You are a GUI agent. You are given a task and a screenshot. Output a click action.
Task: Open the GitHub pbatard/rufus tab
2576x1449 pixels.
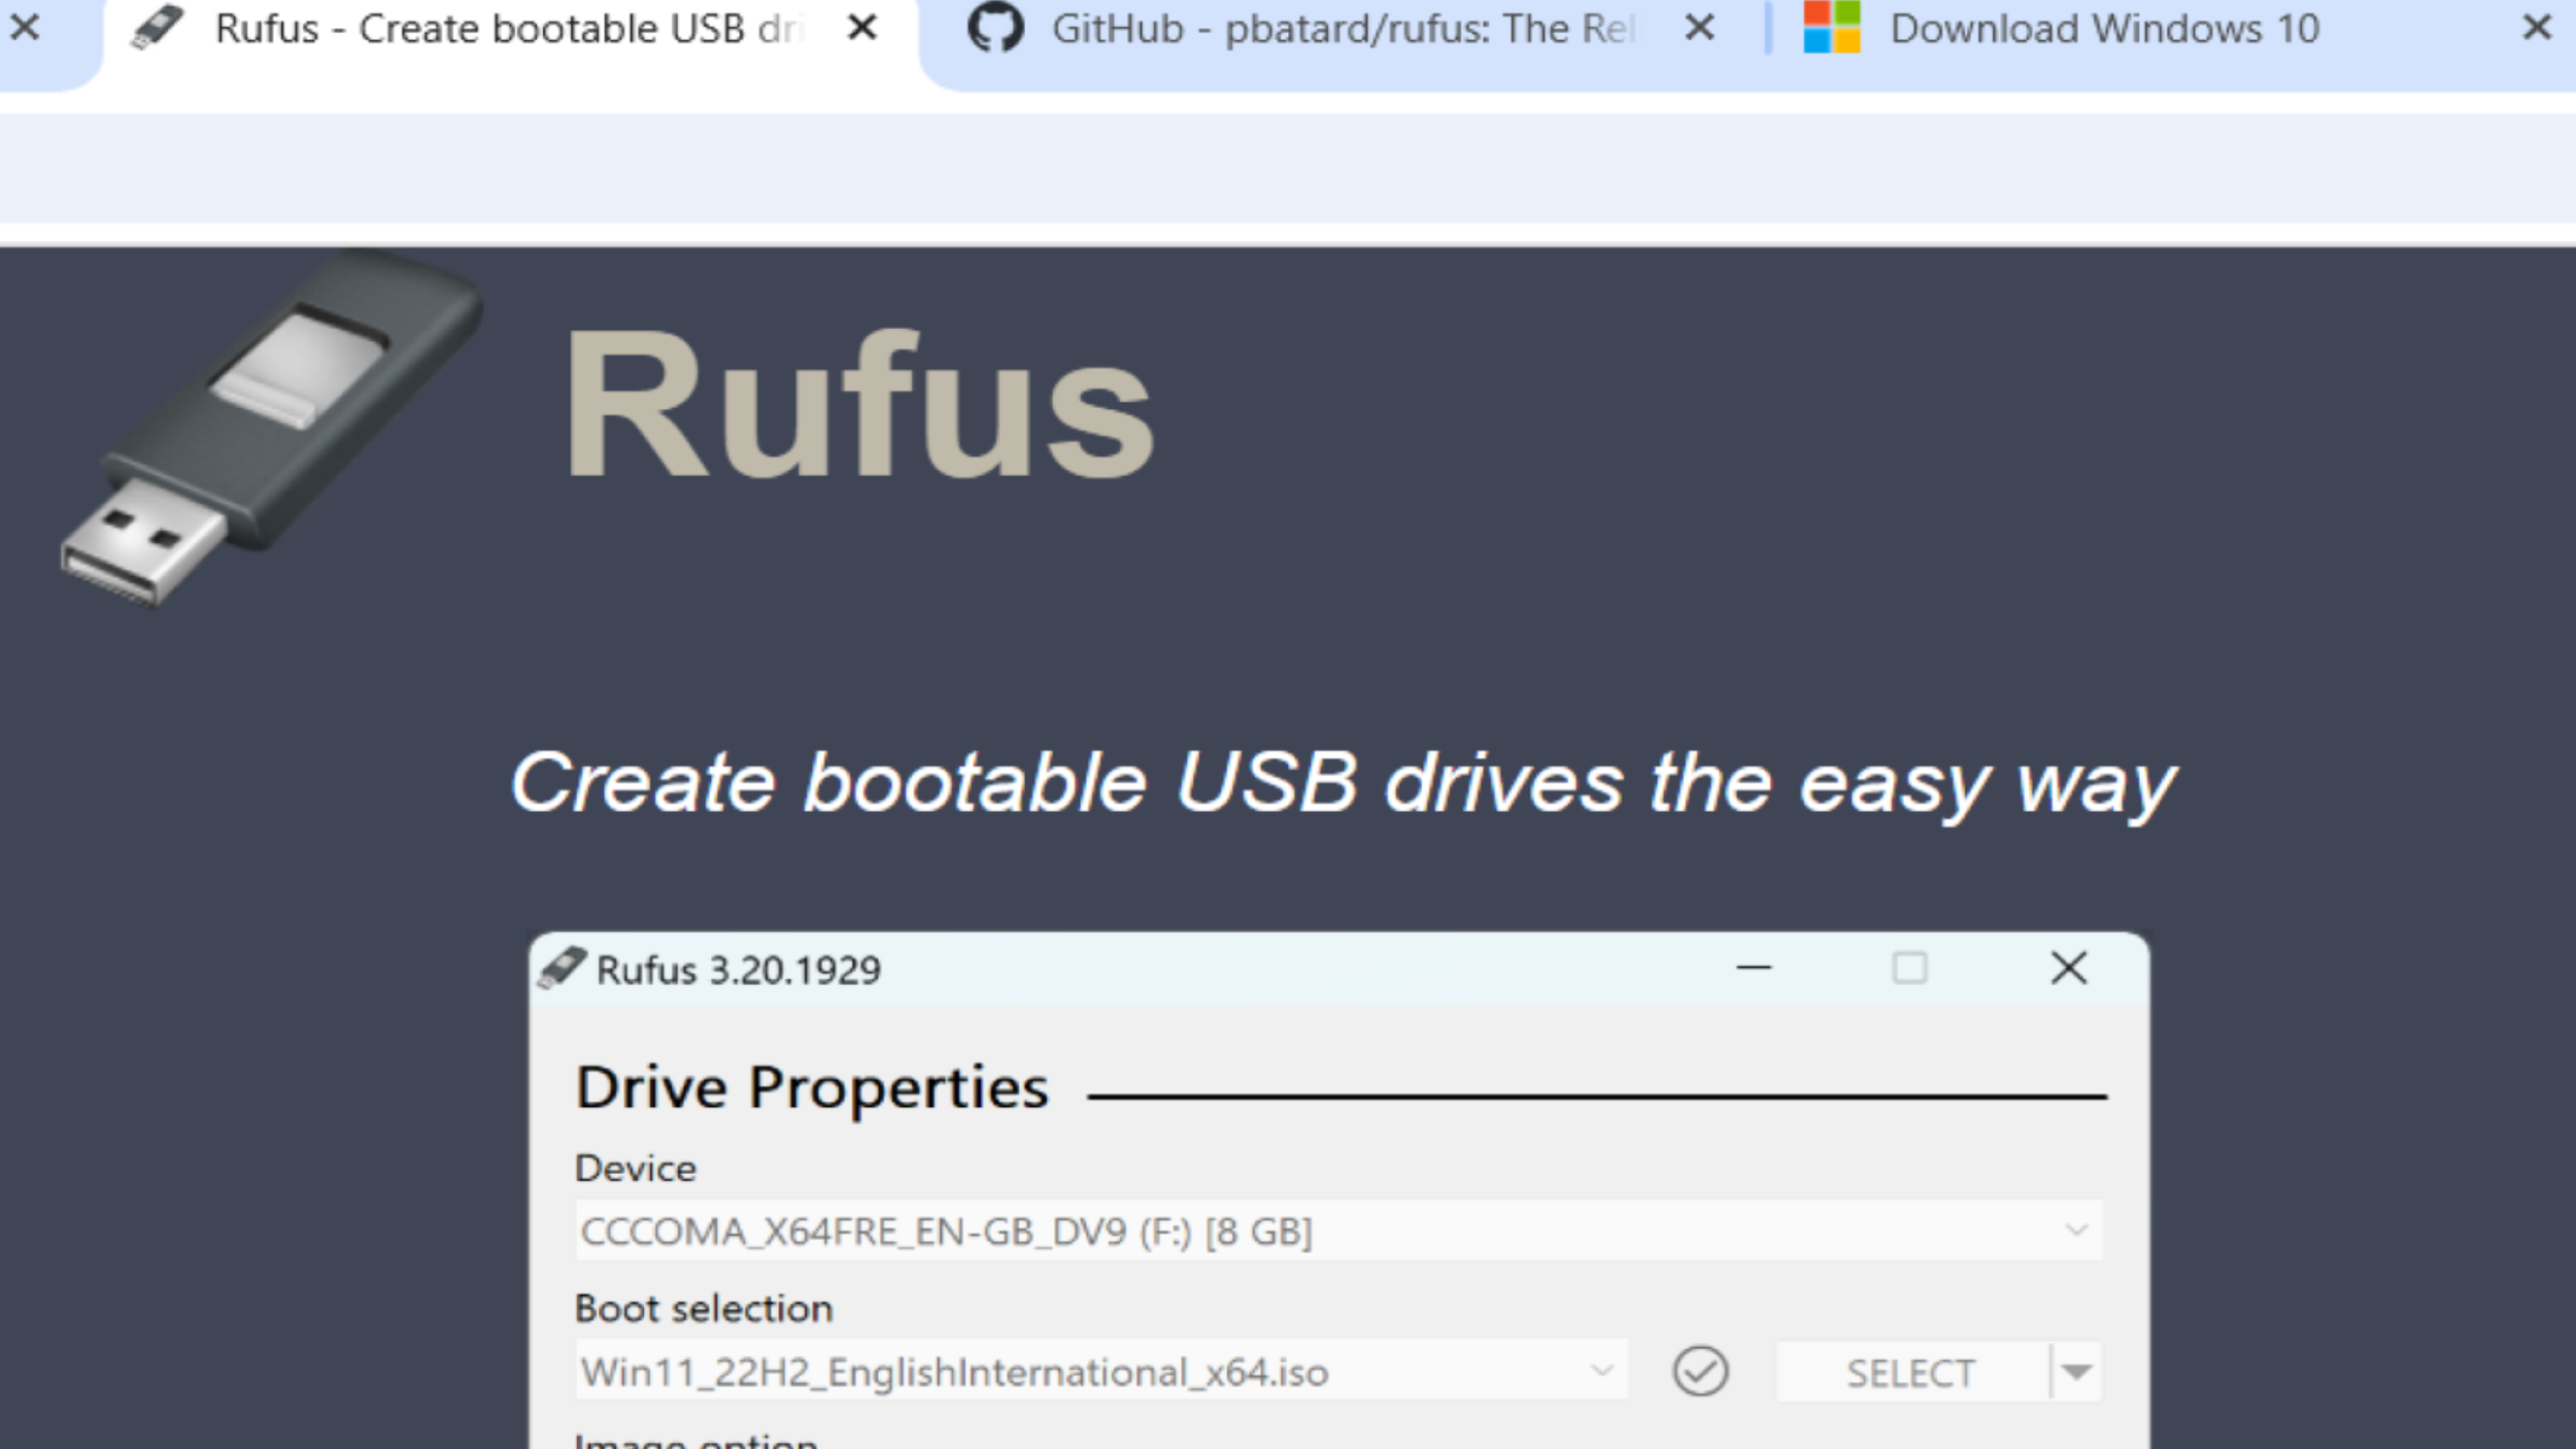pos(1342,30)
